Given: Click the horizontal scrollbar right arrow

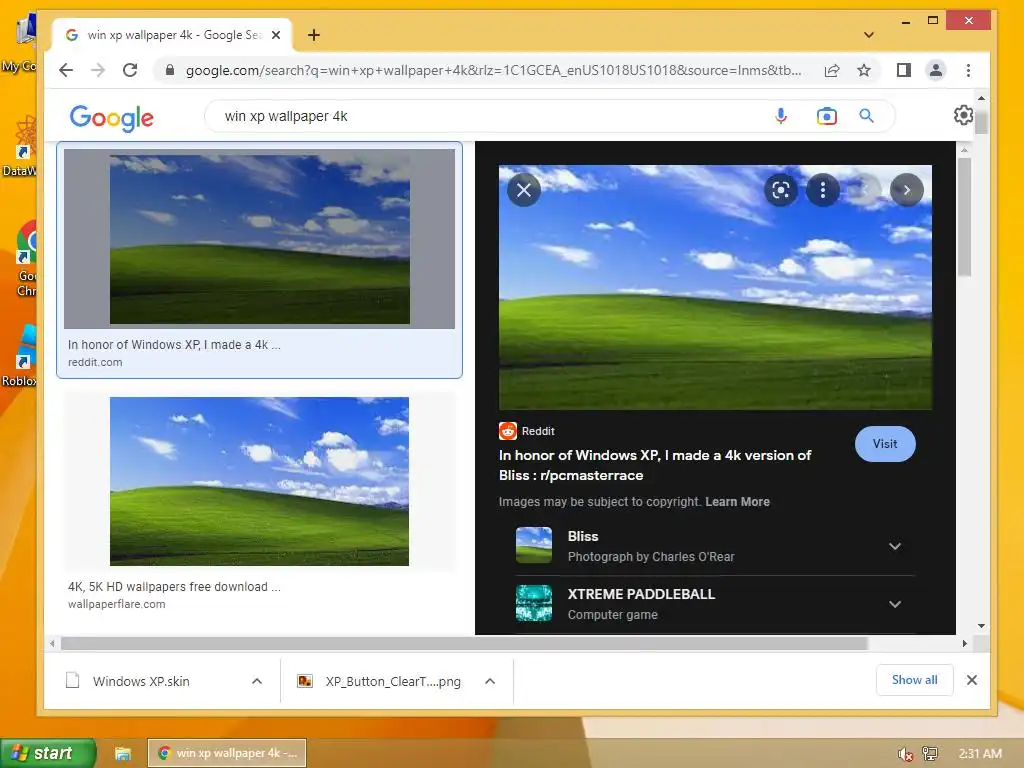Looking at the screenshot, I should (x=965, y=643).
